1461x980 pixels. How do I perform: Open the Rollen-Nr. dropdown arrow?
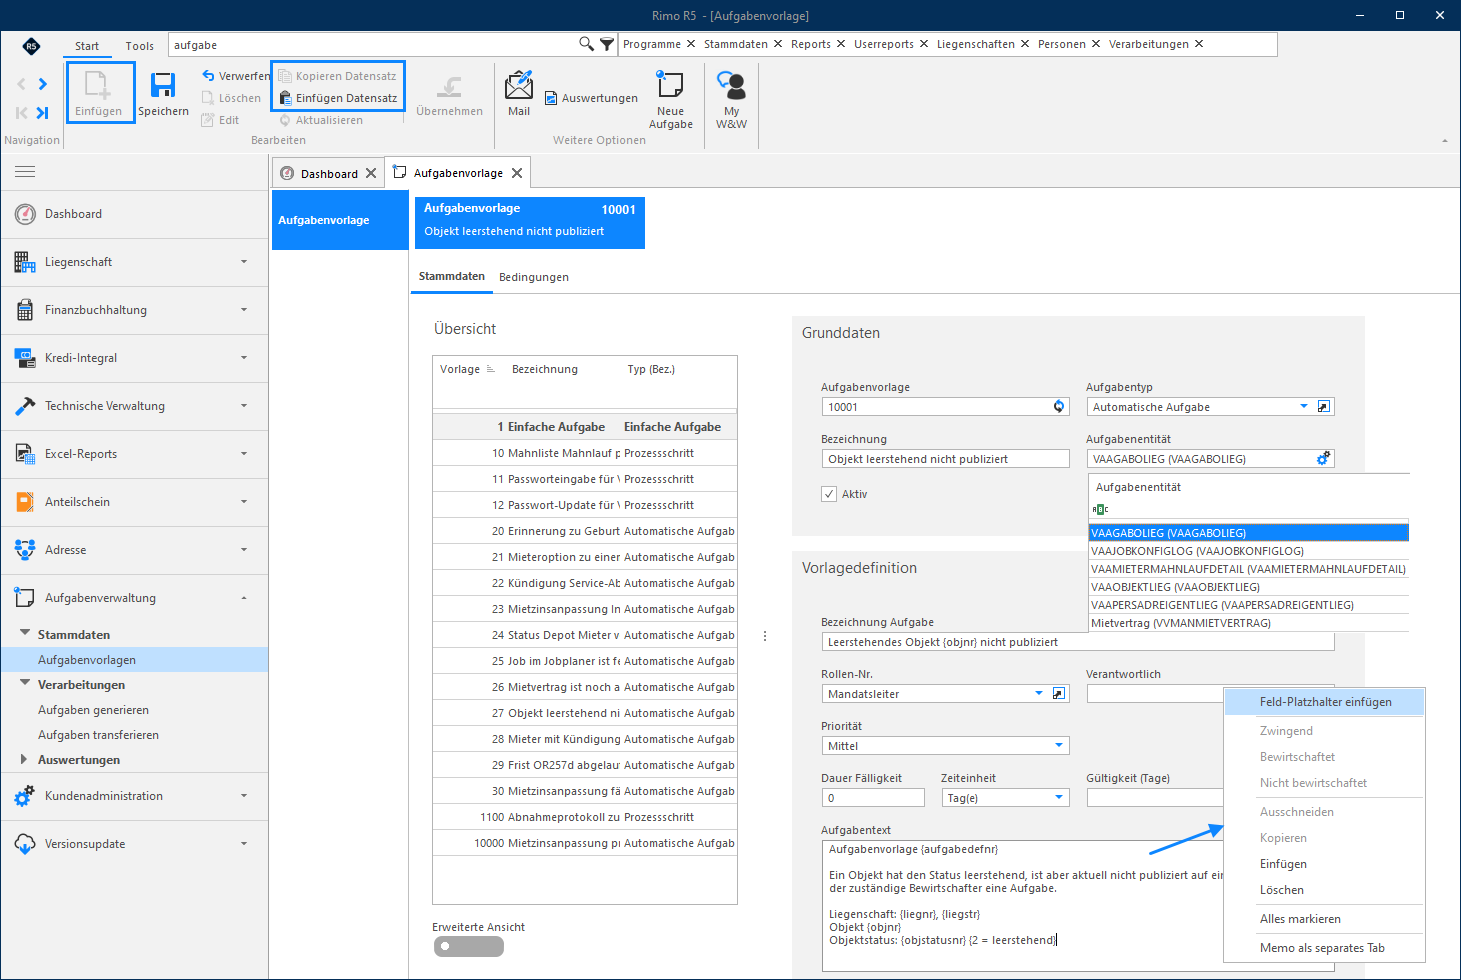click(1039, 693)
